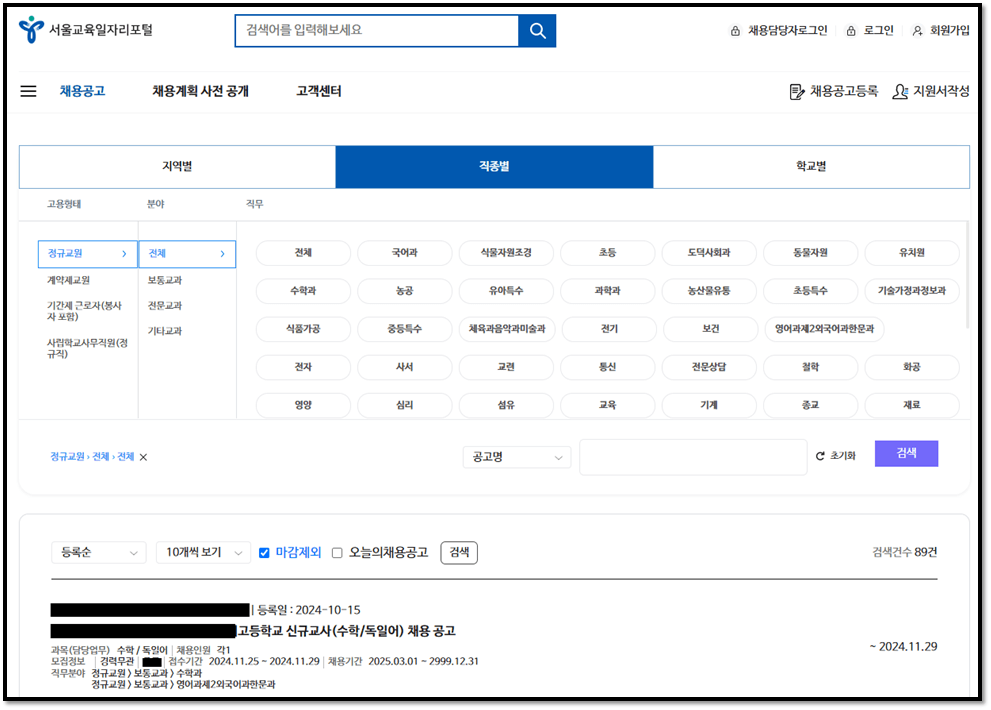Click the purple 검색 search button

[x=906, y=453]
